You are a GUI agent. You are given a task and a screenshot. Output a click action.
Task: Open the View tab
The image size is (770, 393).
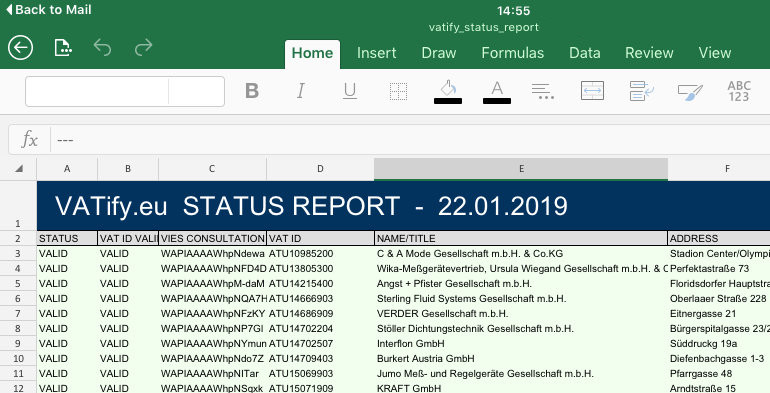point(715,53)
